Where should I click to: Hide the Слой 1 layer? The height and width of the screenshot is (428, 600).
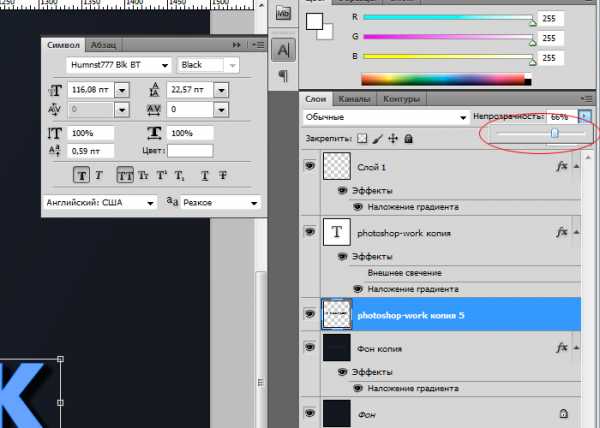(309, 167)
